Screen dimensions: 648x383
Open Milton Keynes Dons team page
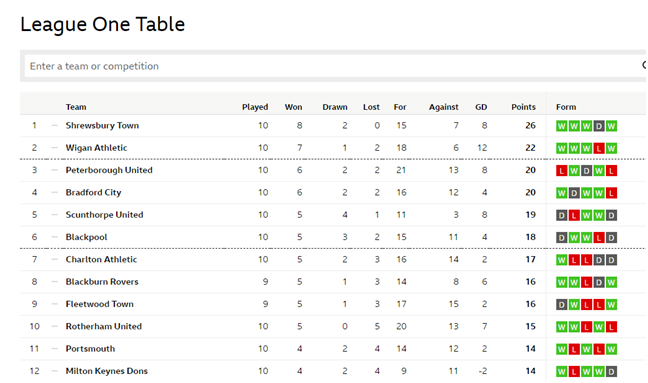click(x=107, y=371)
